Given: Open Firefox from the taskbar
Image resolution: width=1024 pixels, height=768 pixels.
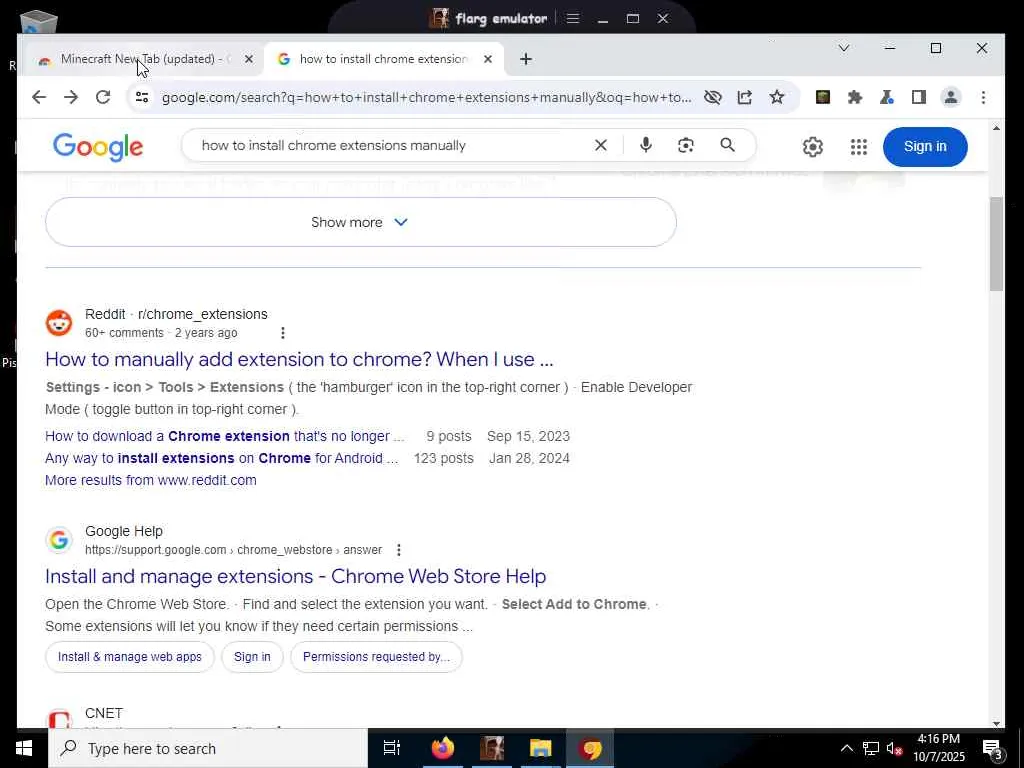Looking at the screenshot, I should pos(442,748).
